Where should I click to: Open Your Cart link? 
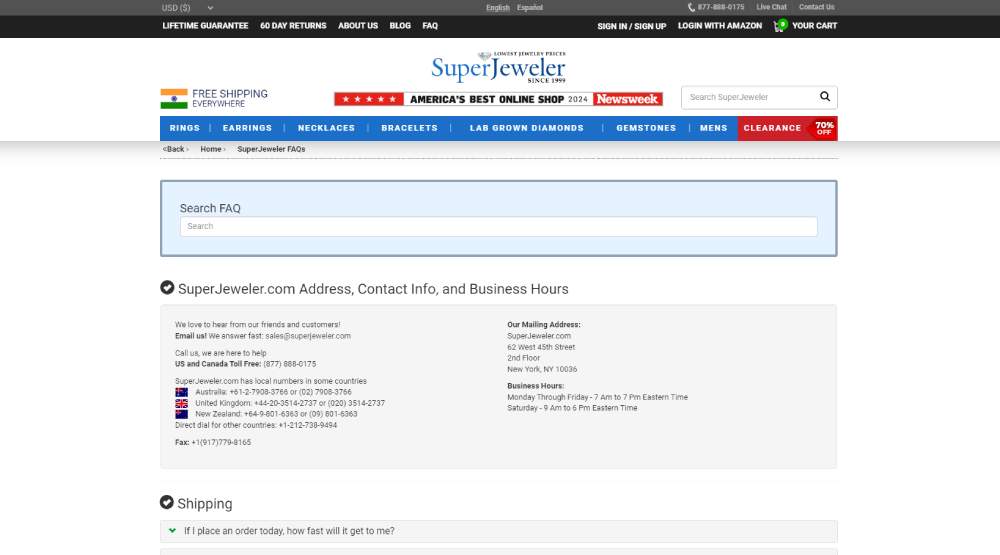[x=814, y=26]
